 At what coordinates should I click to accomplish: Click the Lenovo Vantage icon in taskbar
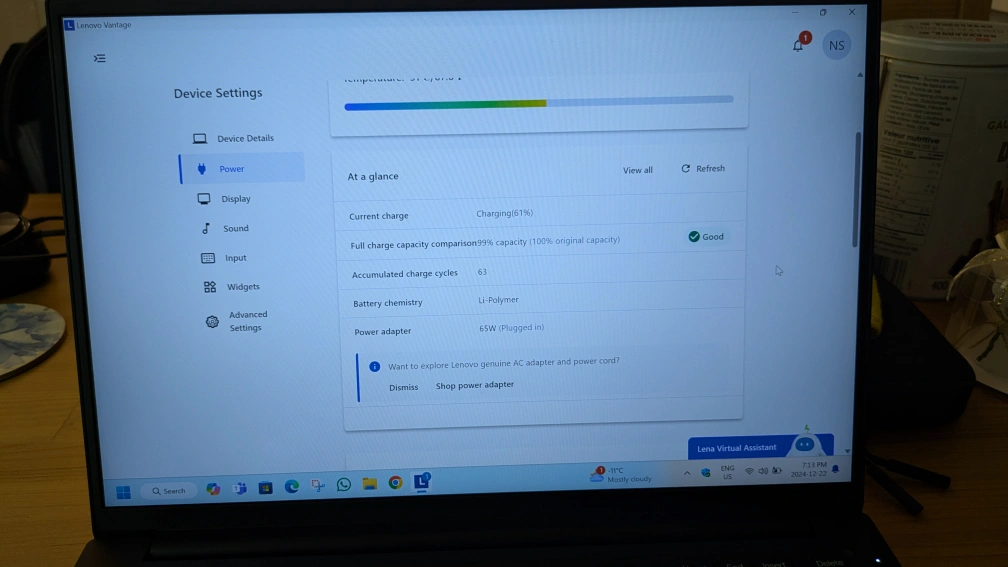click(422, 482)
